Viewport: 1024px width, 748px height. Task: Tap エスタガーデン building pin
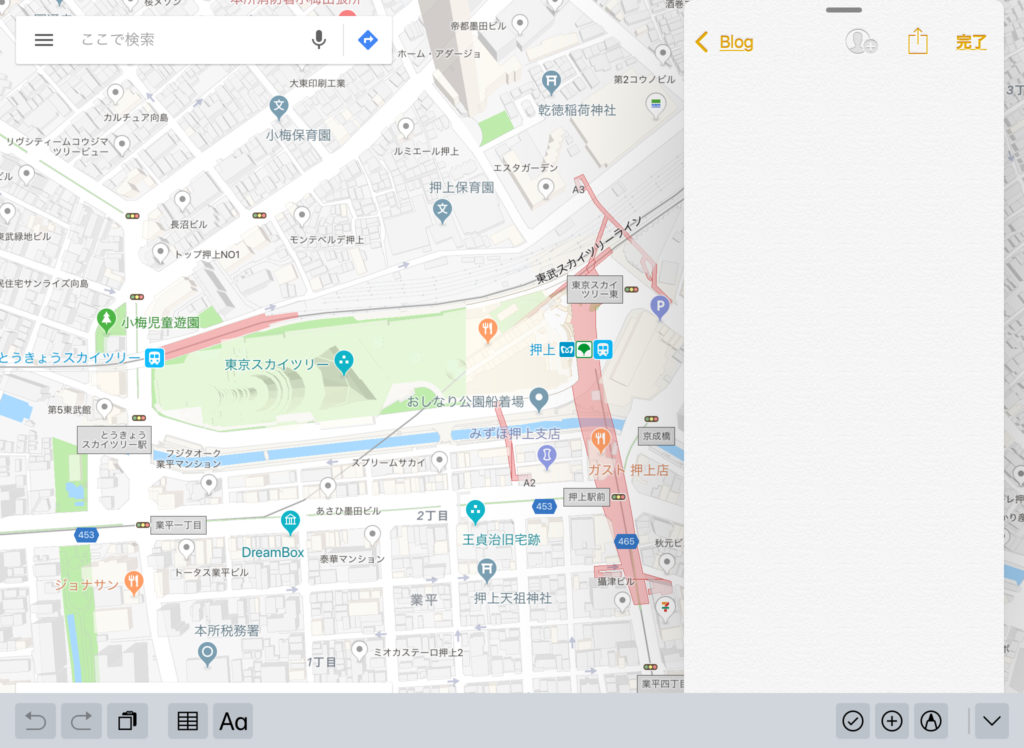coord(545,189)
